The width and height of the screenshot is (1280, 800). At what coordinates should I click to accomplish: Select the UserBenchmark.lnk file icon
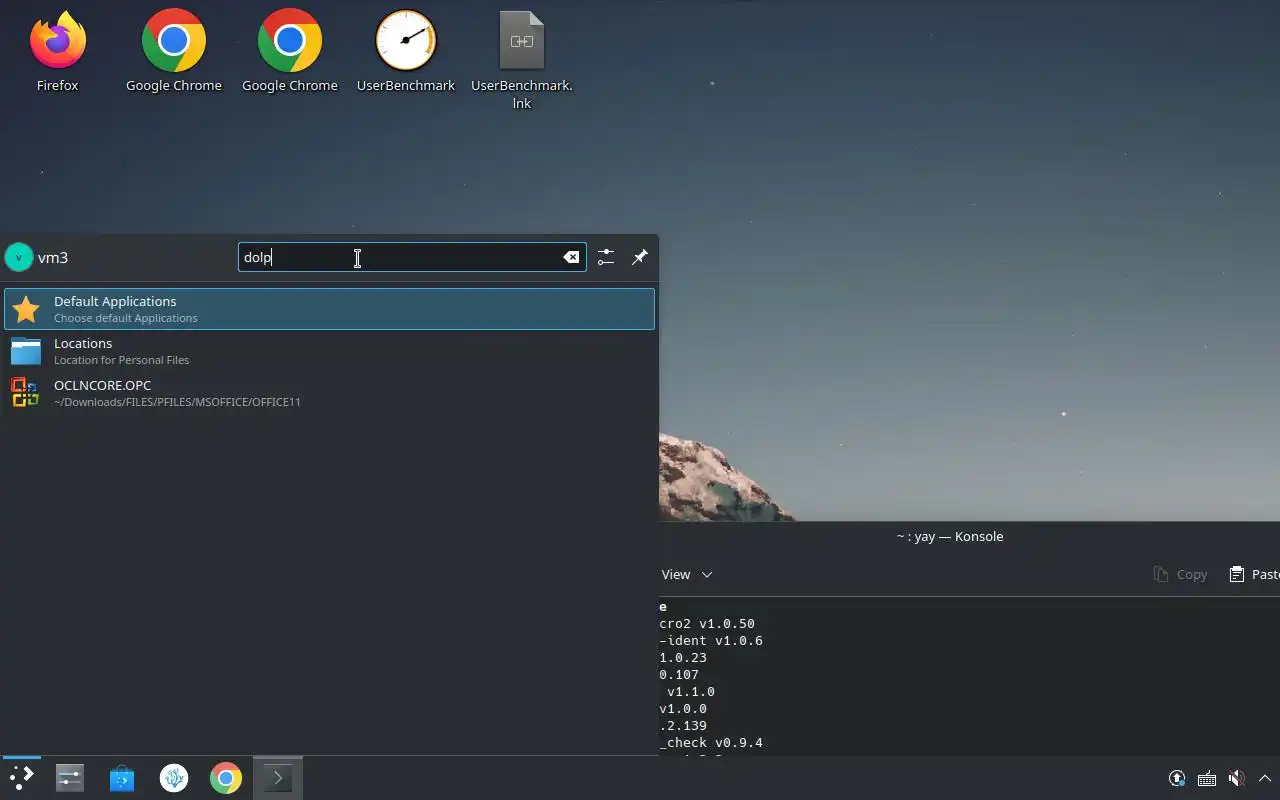click(x=521, y=60)
